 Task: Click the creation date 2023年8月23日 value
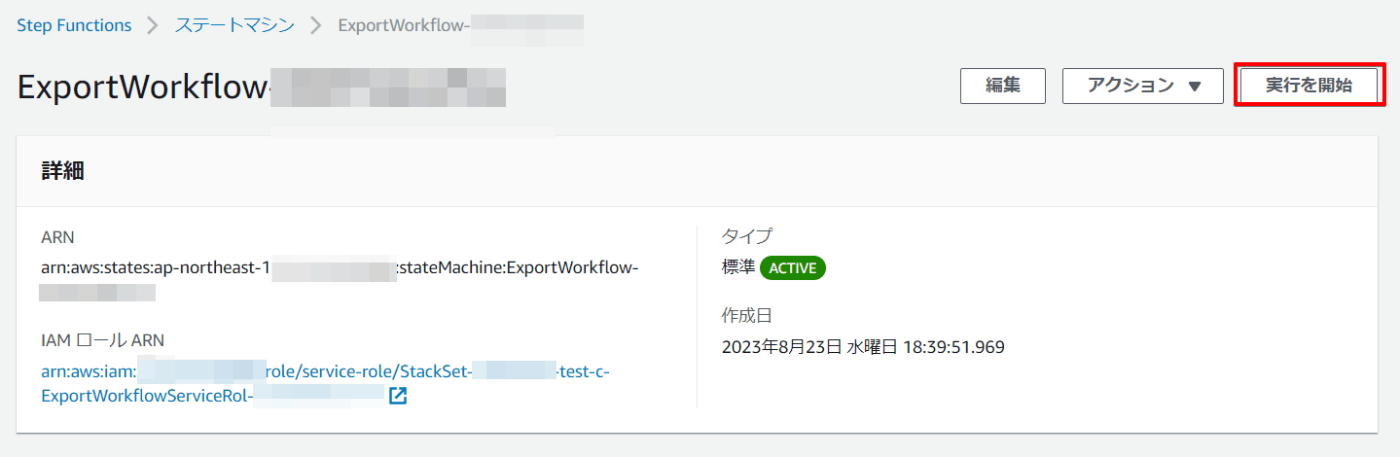pos(863,347)
